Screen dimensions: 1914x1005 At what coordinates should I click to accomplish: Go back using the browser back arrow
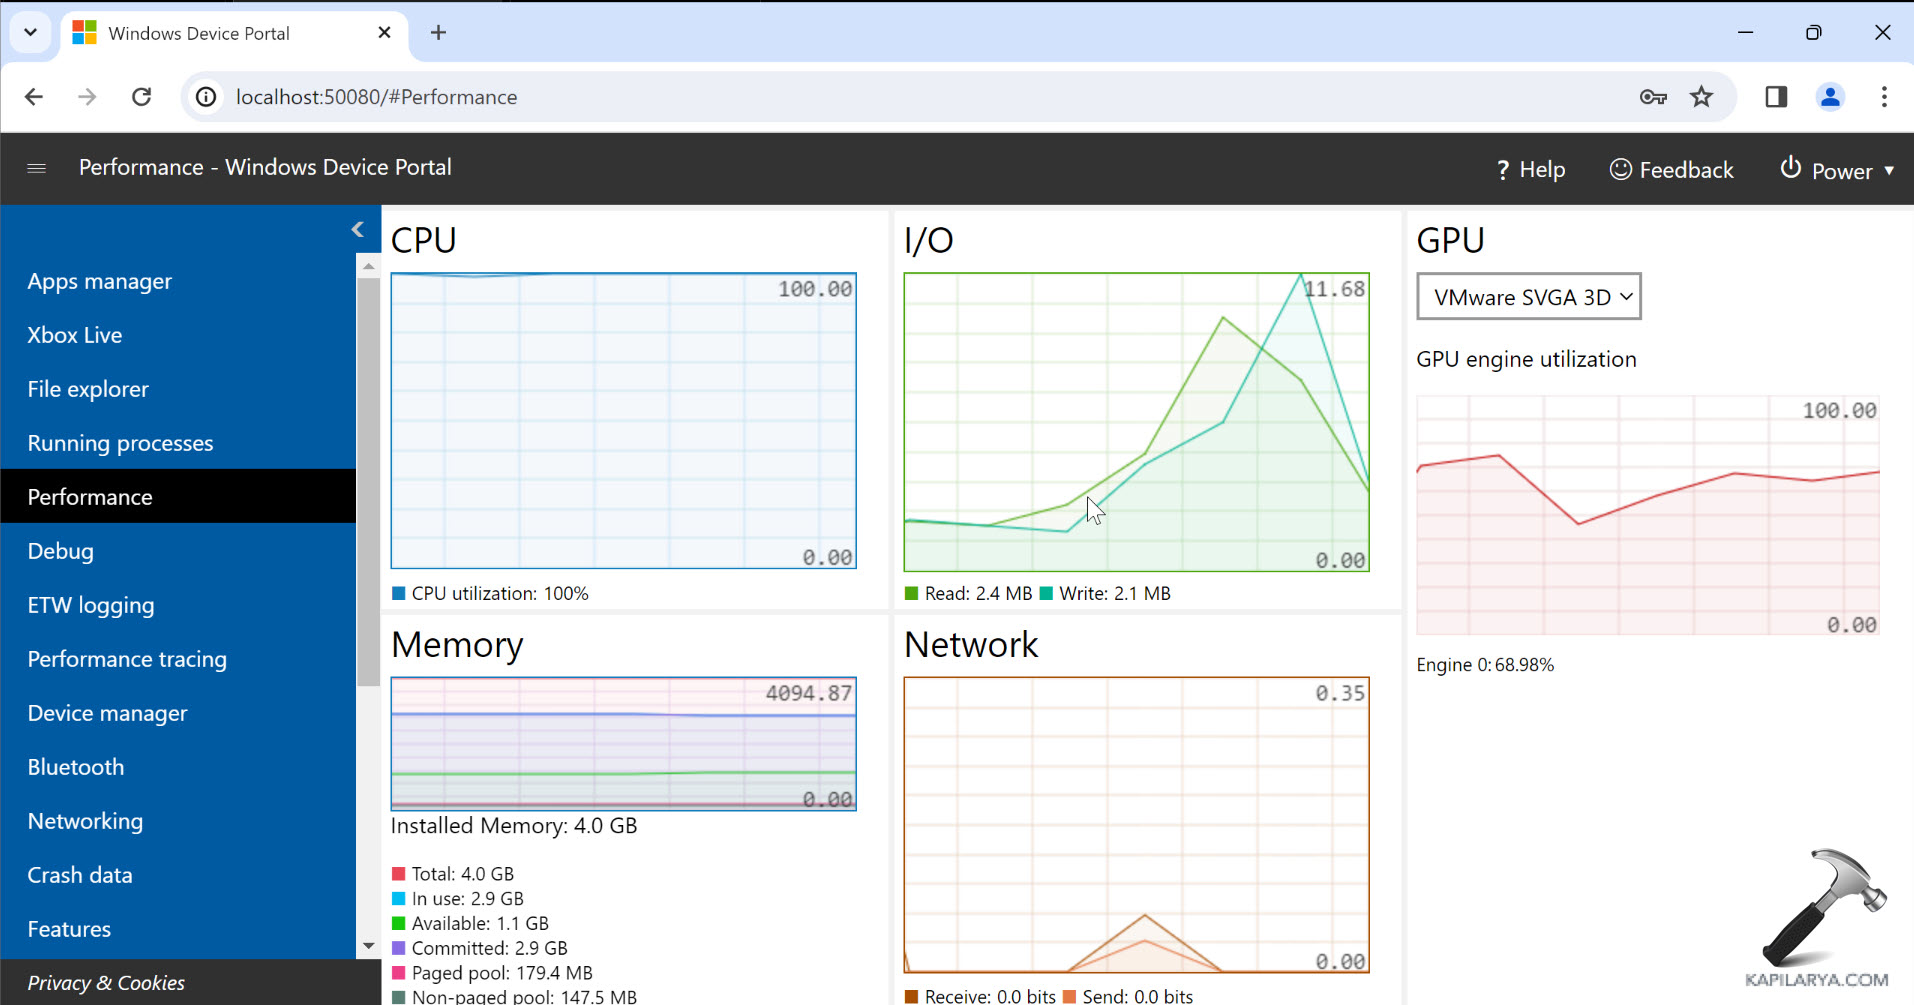(x=34, y=97)
